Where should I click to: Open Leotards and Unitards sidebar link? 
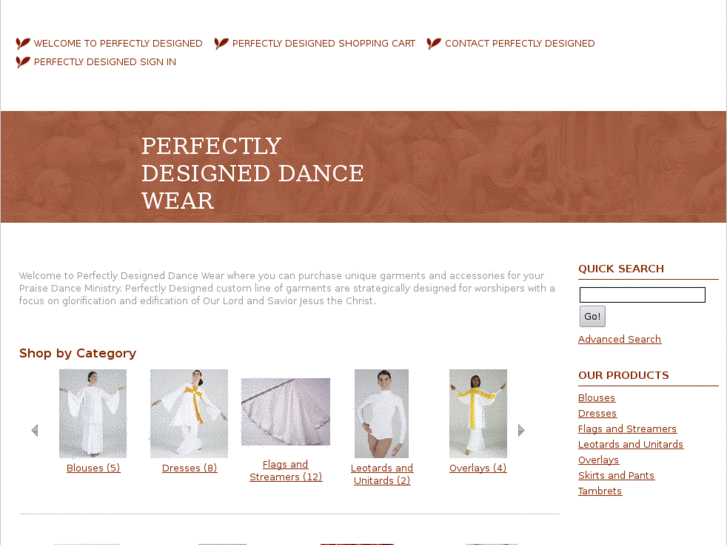coord(631,444)
